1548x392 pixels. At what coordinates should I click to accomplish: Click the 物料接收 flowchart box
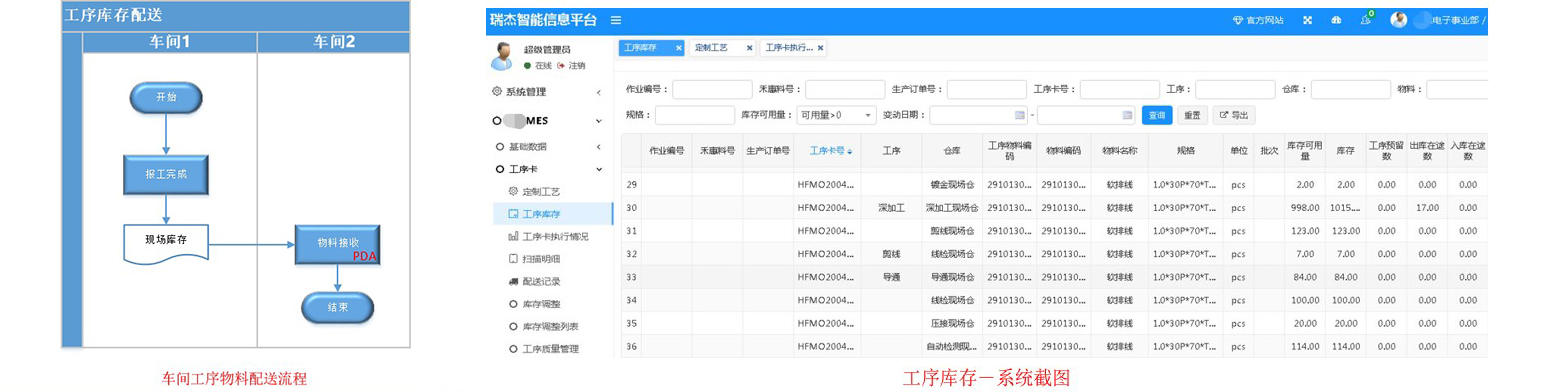coord(338,244)
